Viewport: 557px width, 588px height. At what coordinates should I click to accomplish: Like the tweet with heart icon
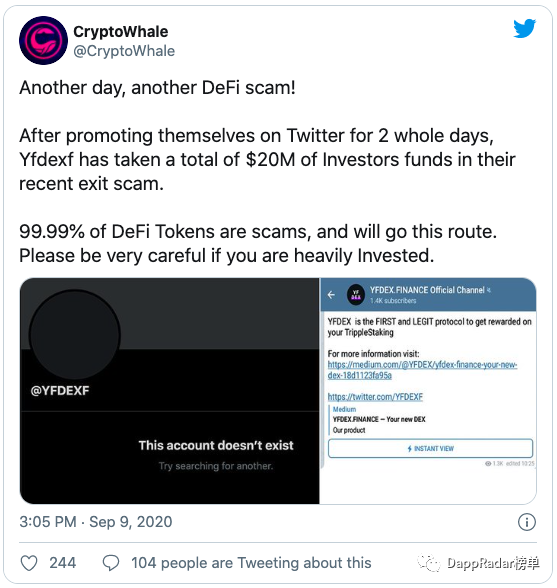[29, 563]
